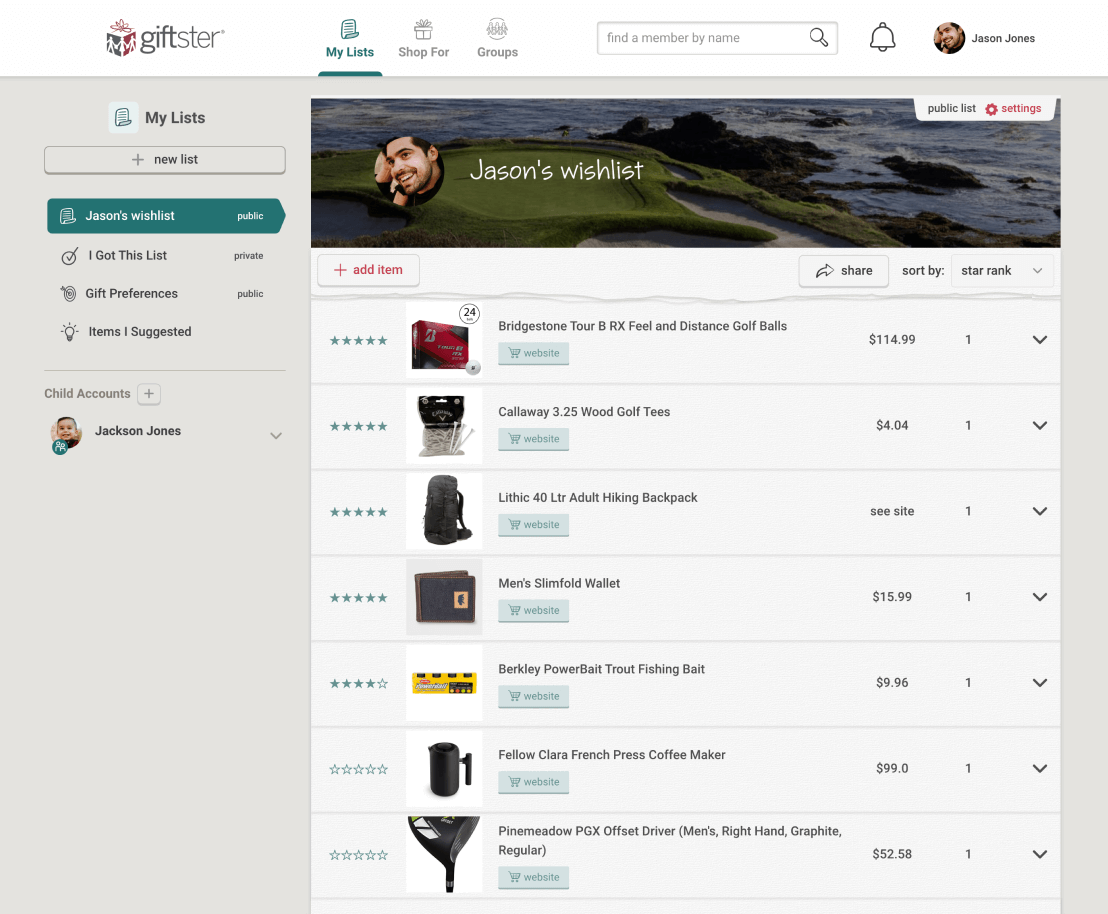Screen dimensions: 1108x914
Task: Open notifications bell
Action: point(882,37)
